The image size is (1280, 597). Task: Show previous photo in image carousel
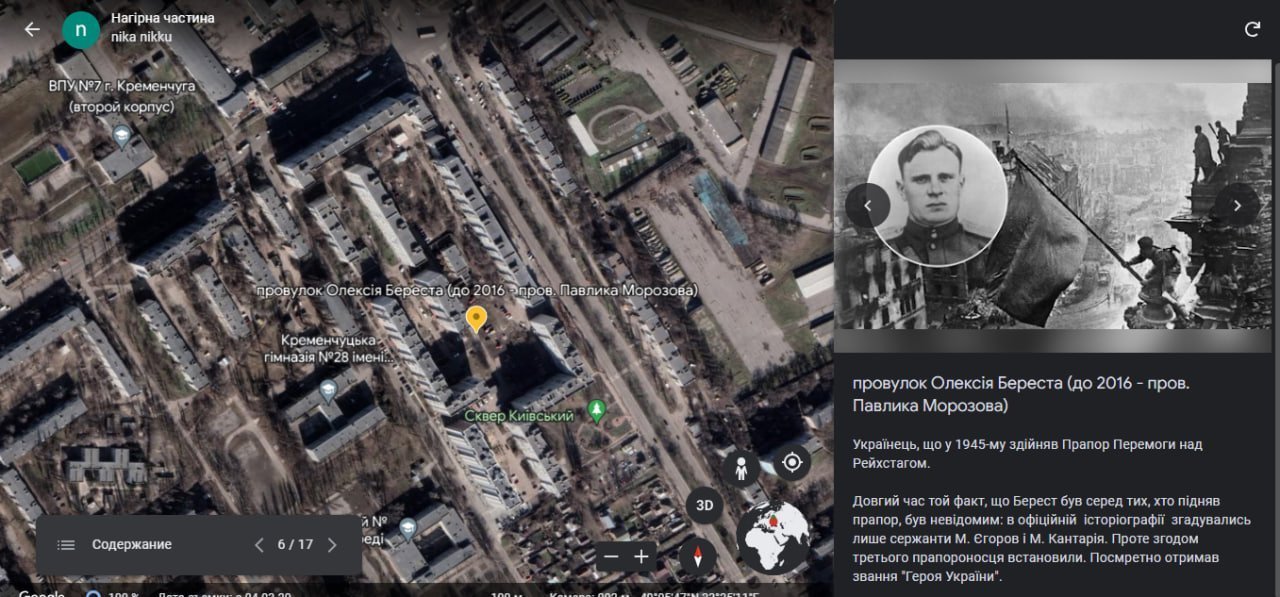(x=867, y=205)
